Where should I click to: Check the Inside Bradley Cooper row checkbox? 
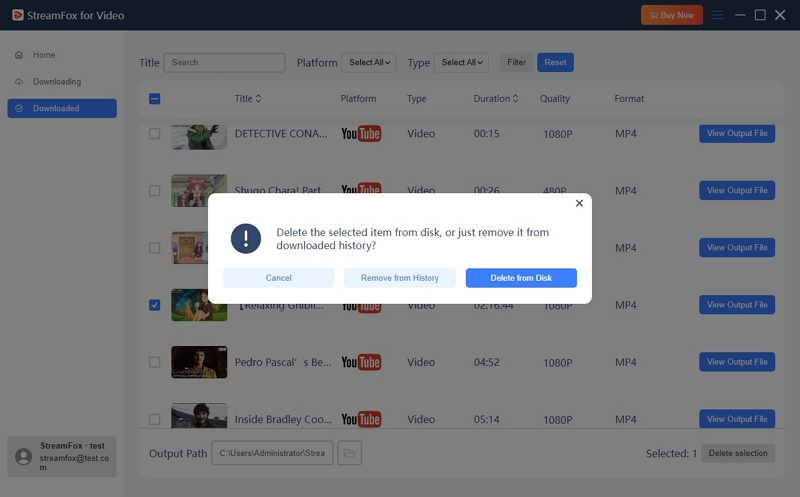[155, 419]
